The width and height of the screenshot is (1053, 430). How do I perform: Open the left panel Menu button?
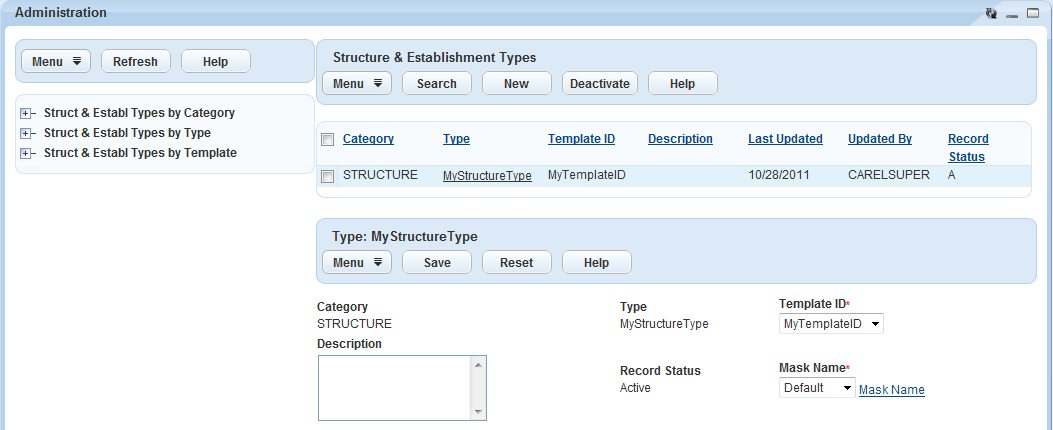(56, 62)
